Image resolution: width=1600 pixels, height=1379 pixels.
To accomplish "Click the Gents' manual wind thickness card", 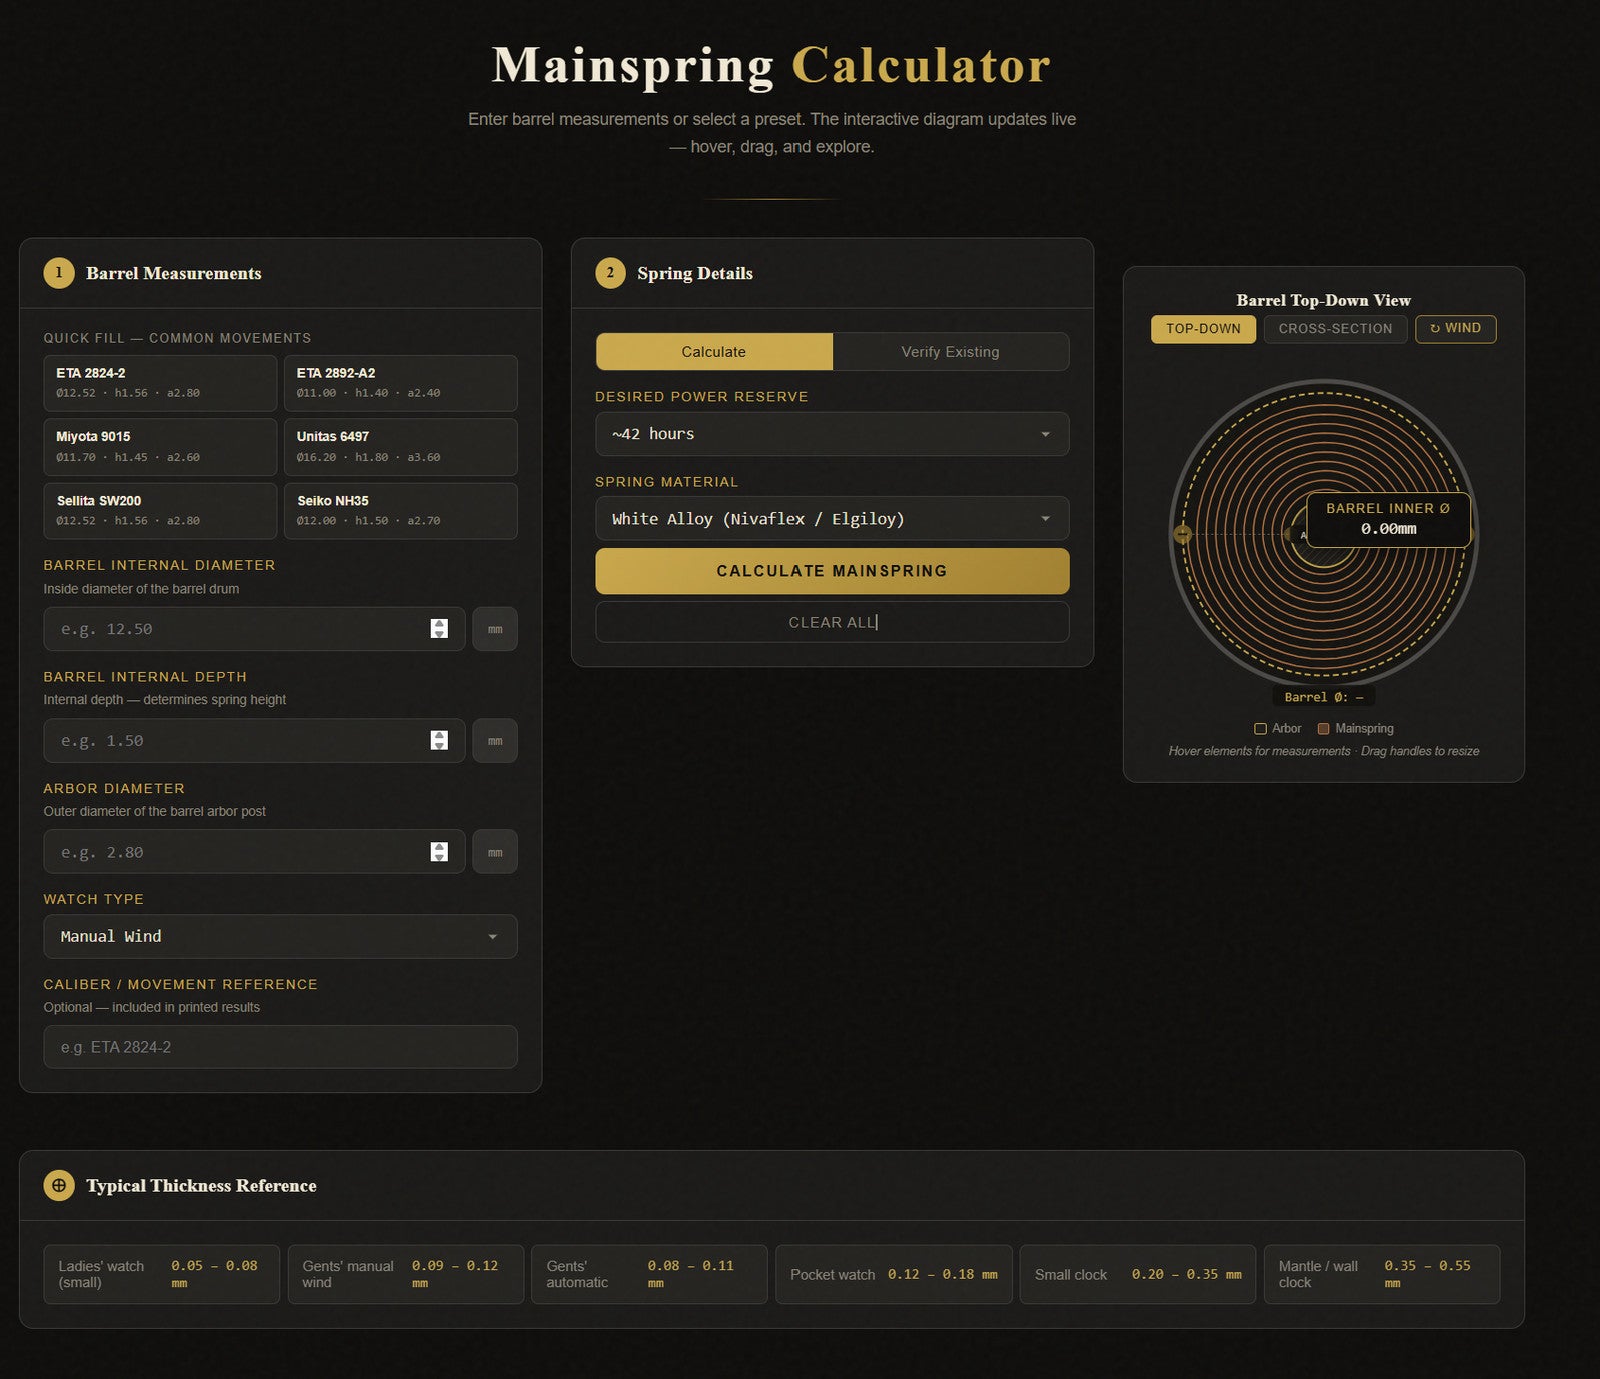I will click(x=405, y=1275).
